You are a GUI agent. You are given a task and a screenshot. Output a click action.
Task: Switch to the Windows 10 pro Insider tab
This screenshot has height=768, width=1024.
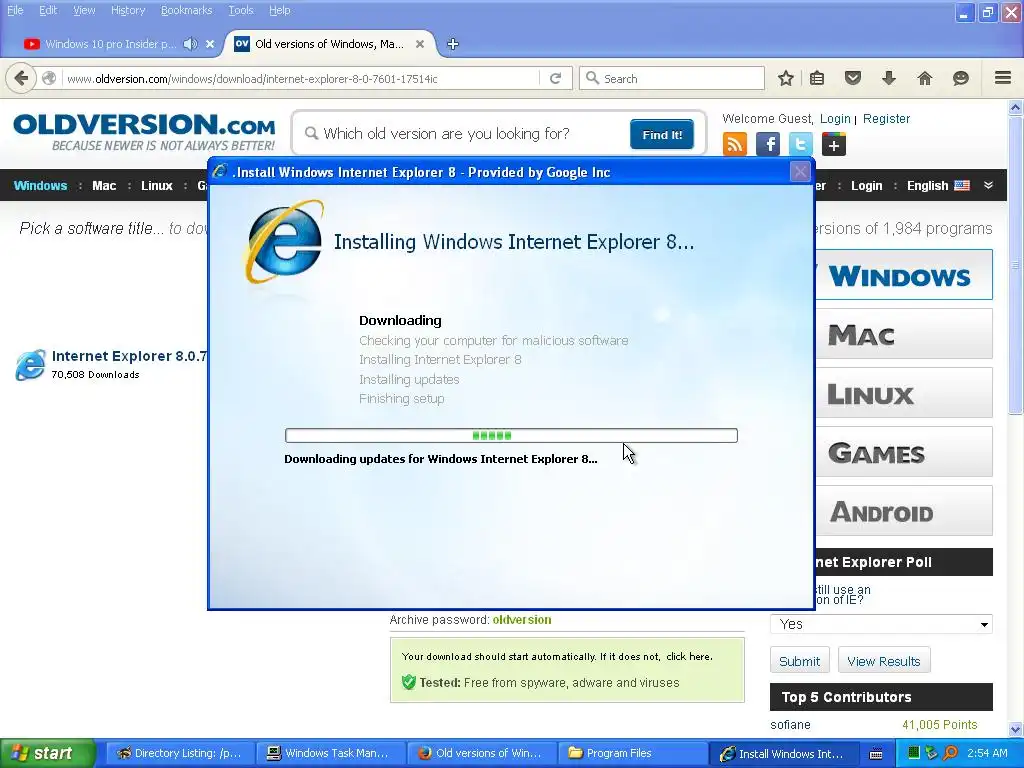pyautogui.click(x=110, y=44)
